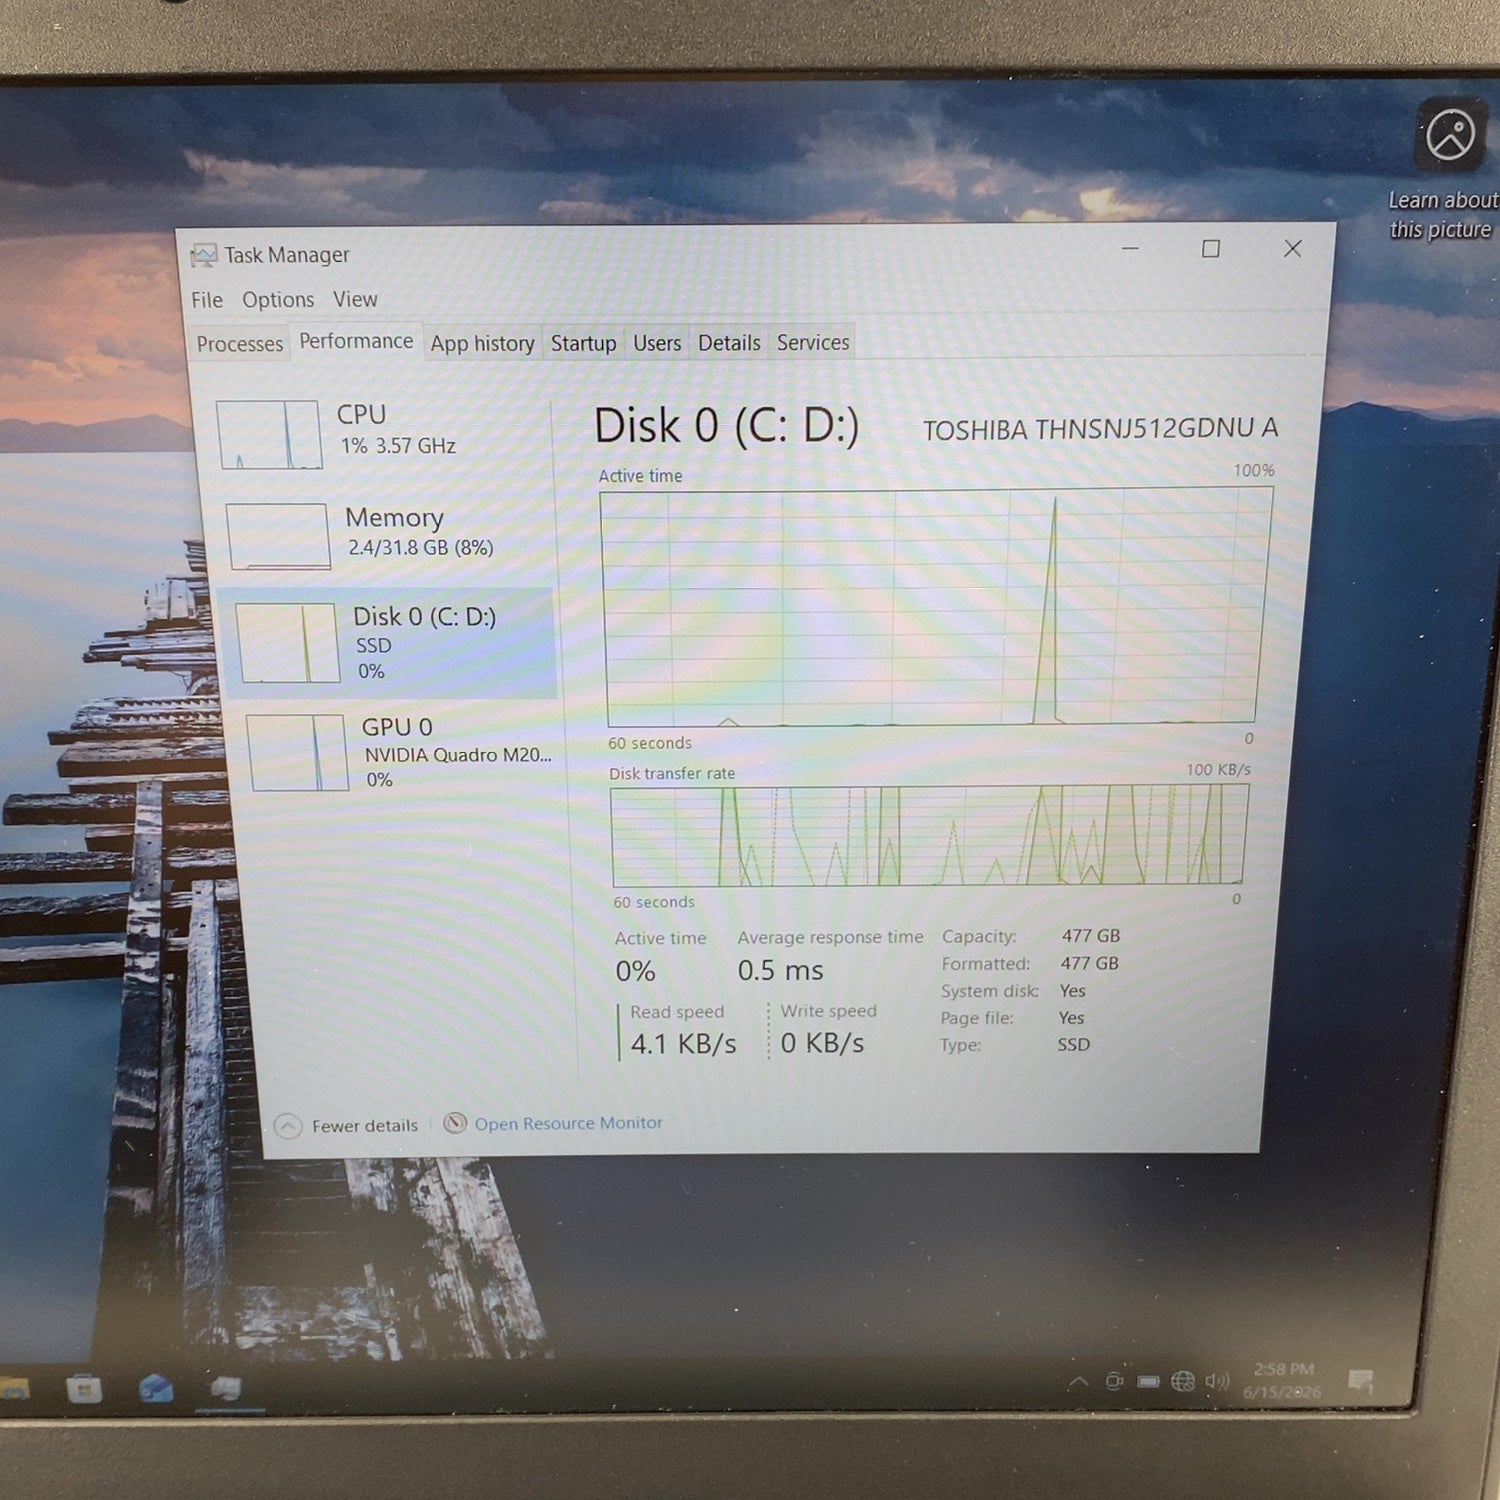The height and width of the screenshot is (1500, 1500).
Task: Show hidden system tray icons chevron
Action: pyautogui.click(x=1078, y=1382)
